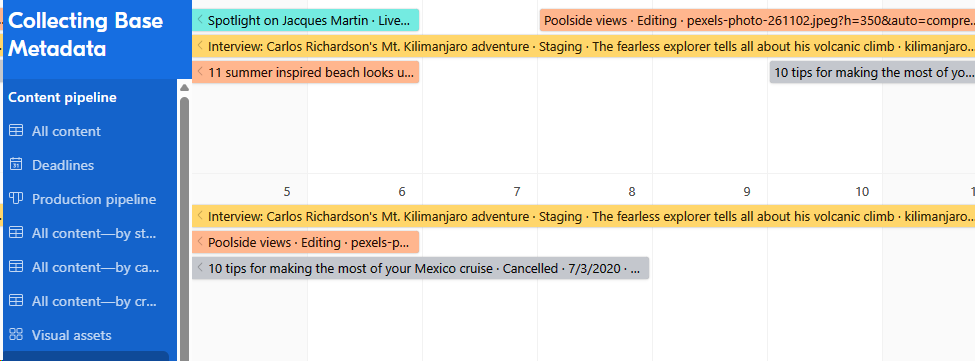Image resolution: width=975 pixels, height=361 pixels.
Task: Click the grid icon beside All content—by cr...
Action: pos(17,301)
